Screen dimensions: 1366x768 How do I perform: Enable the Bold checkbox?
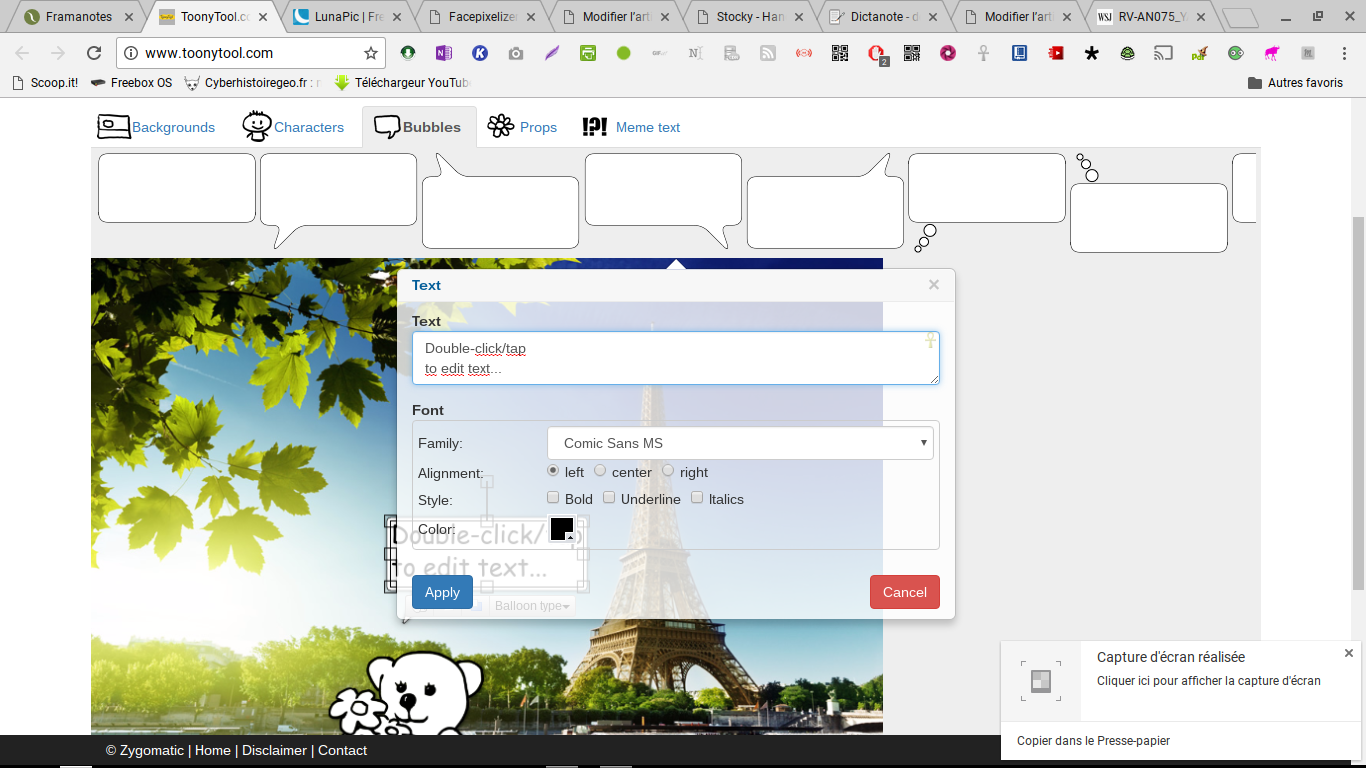coord(553,498)
